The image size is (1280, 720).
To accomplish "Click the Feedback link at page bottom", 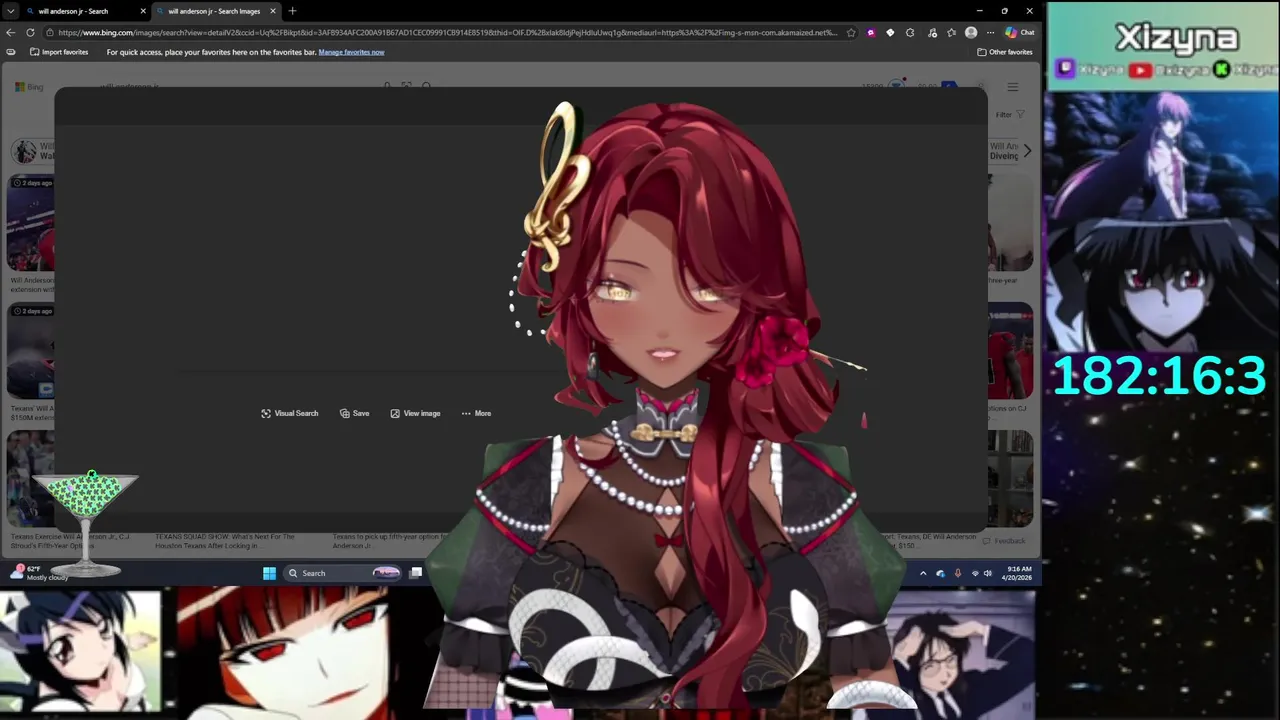I will 1004,541.
